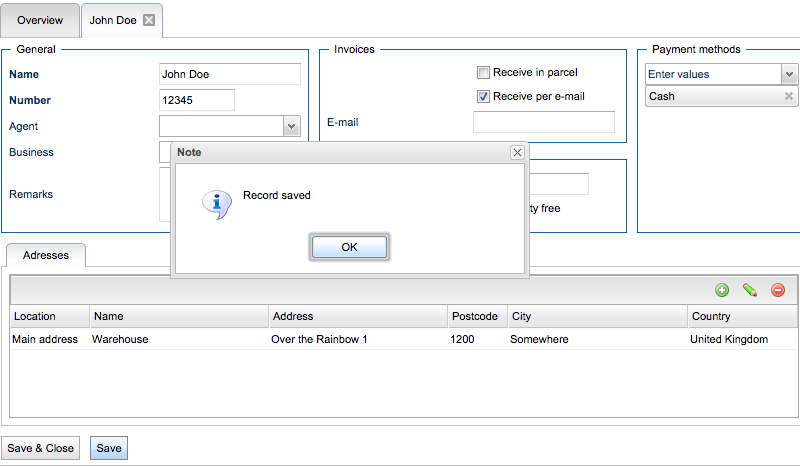
Task: Expand the Agent dropdown
Action: [x=291, y=126]
